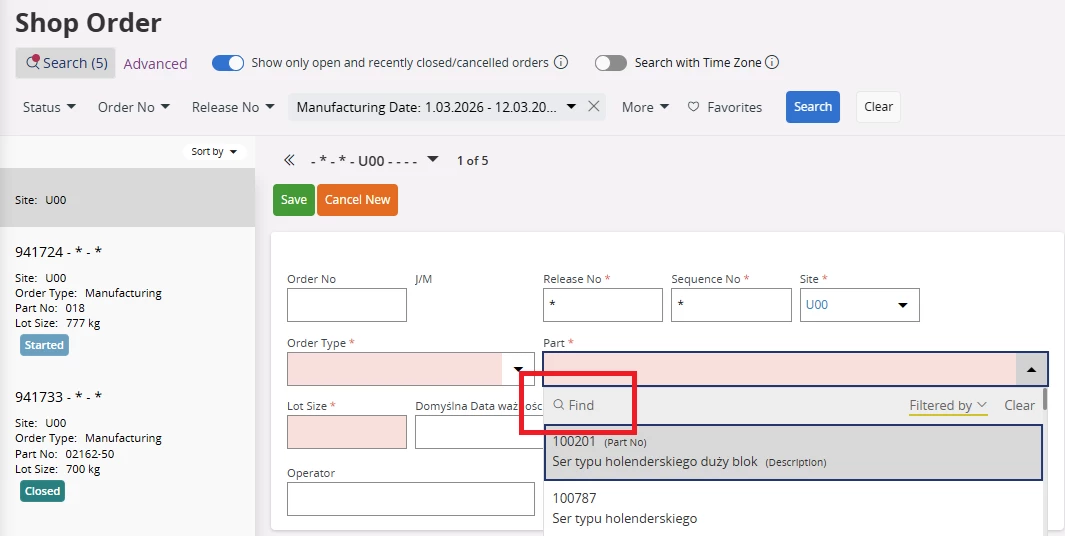Open the Filtered by options

[948, 406]
